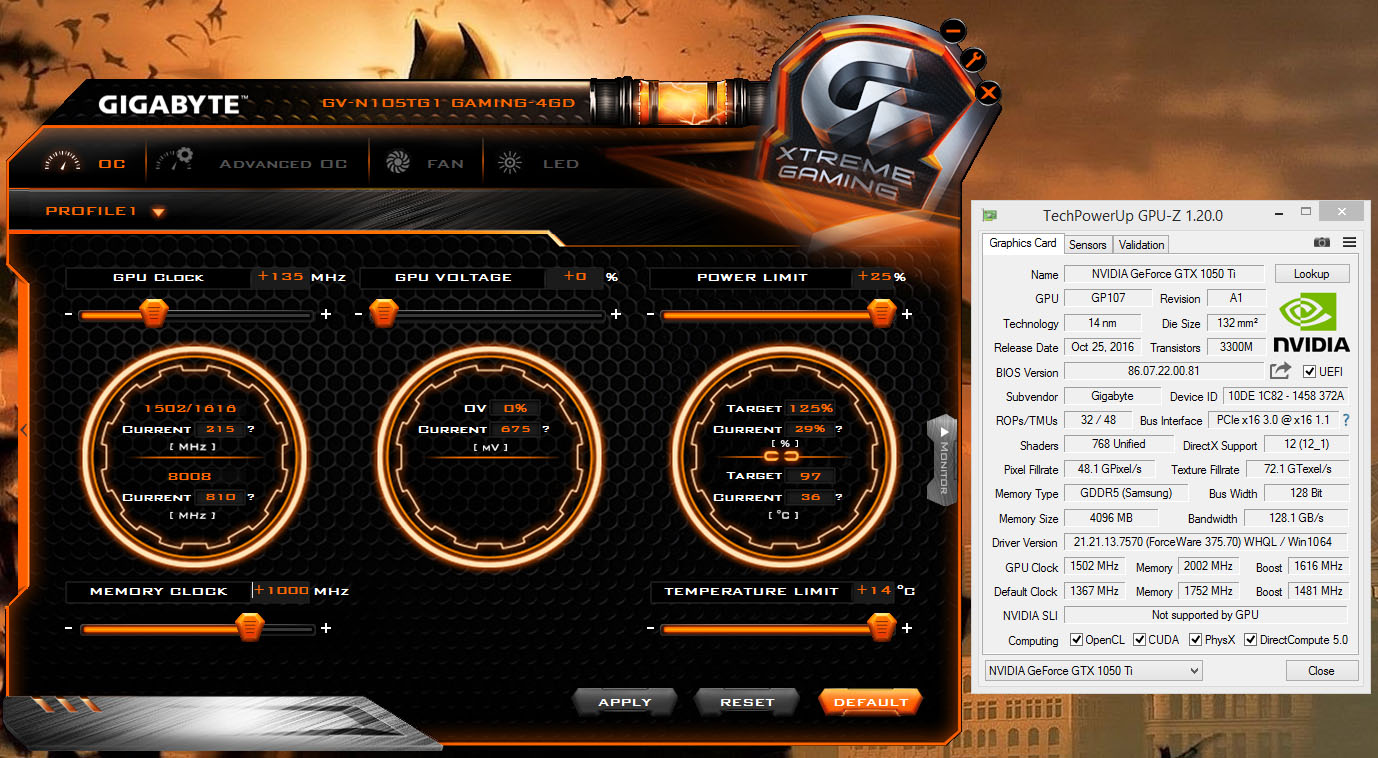Click the Power Limit slider handle
The width and height of the screenshot is (1378, 758).
point(881,313)
